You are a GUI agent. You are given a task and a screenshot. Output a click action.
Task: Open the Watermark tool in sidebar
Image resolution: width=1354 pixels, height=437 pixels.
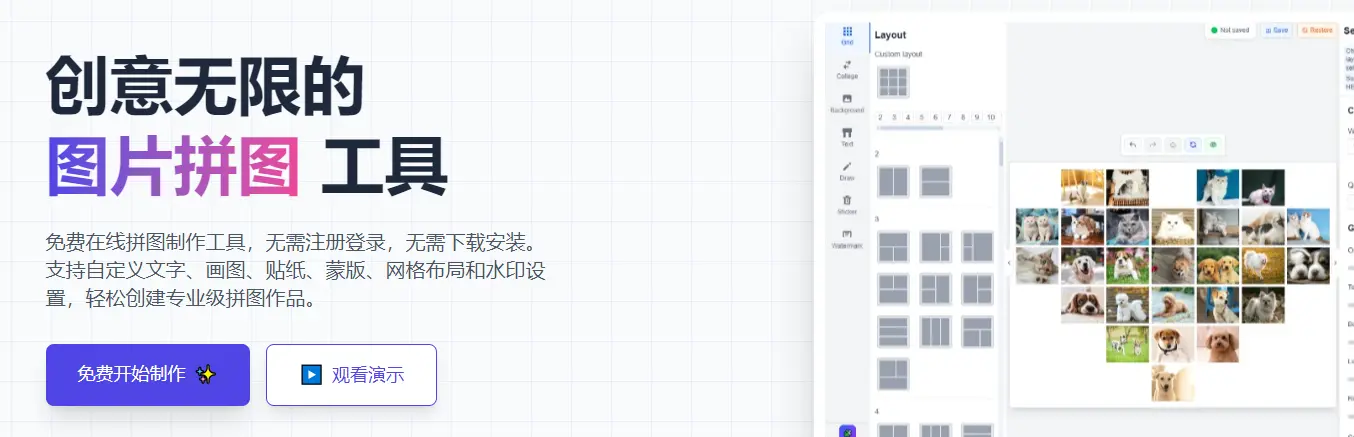847,239
